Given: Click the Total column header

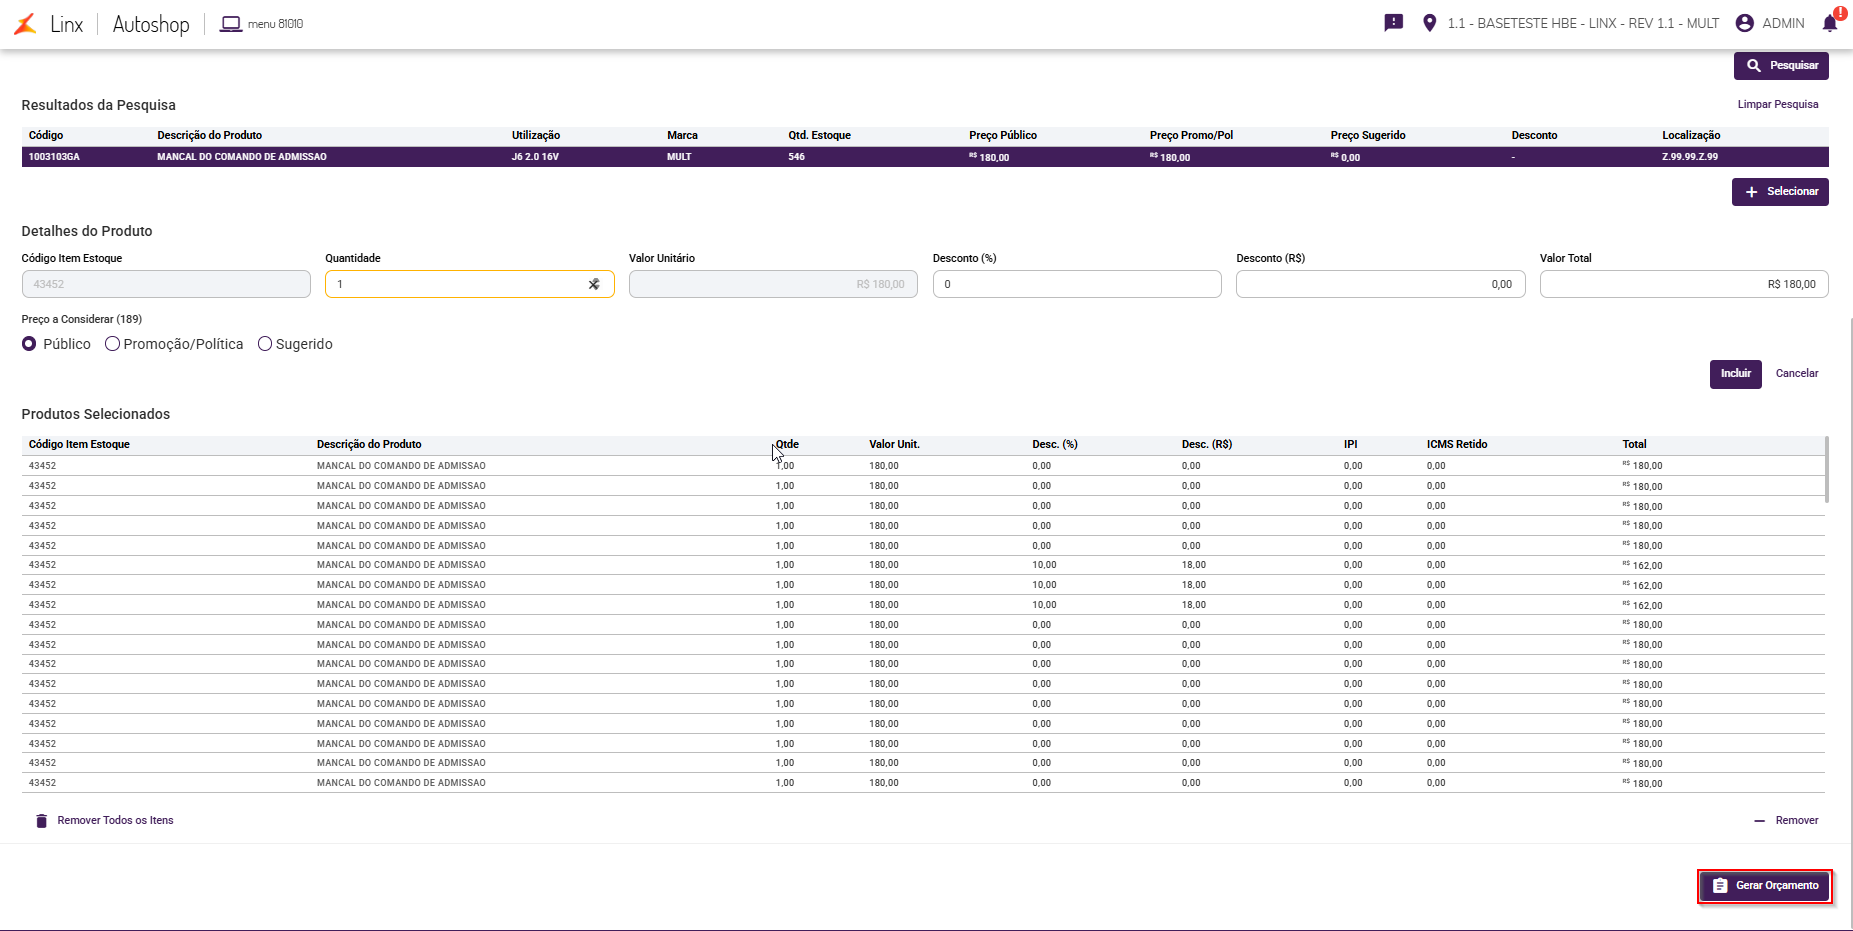Looking at the screenshot, I should [1634, 445].
